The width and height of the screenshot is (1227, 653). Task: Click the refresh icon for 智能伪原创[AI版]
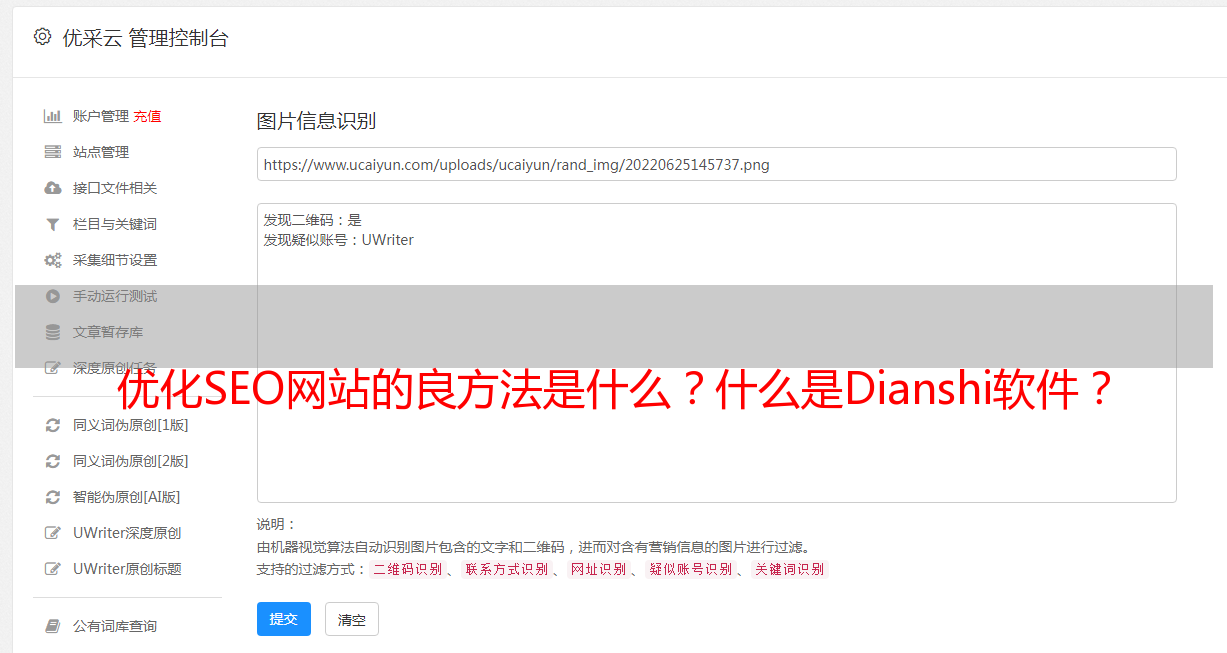[53, 497]
